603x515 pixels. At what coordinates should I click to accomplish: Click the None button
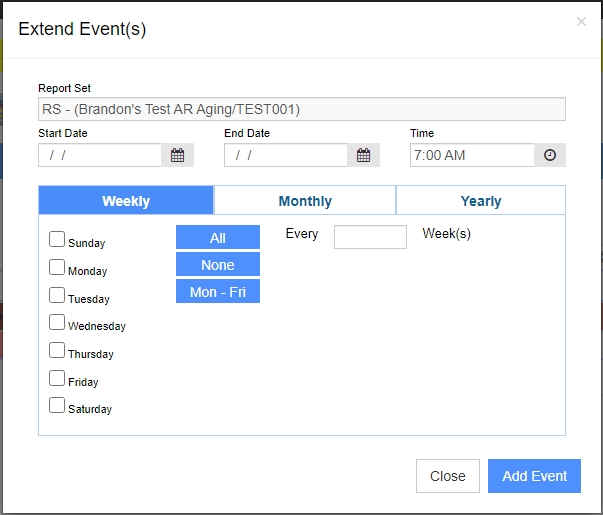(x=218, y=264)
